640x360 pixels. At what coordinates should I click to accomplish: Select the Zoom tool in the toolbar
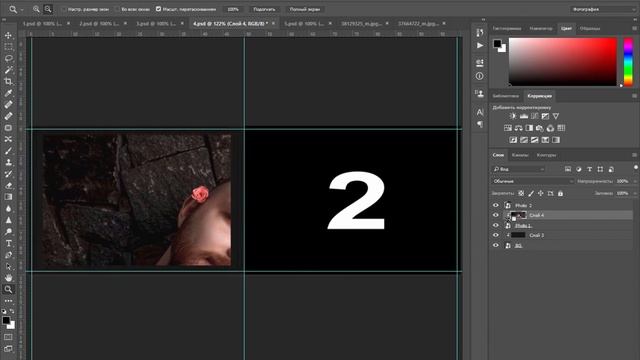coord(8,289)
